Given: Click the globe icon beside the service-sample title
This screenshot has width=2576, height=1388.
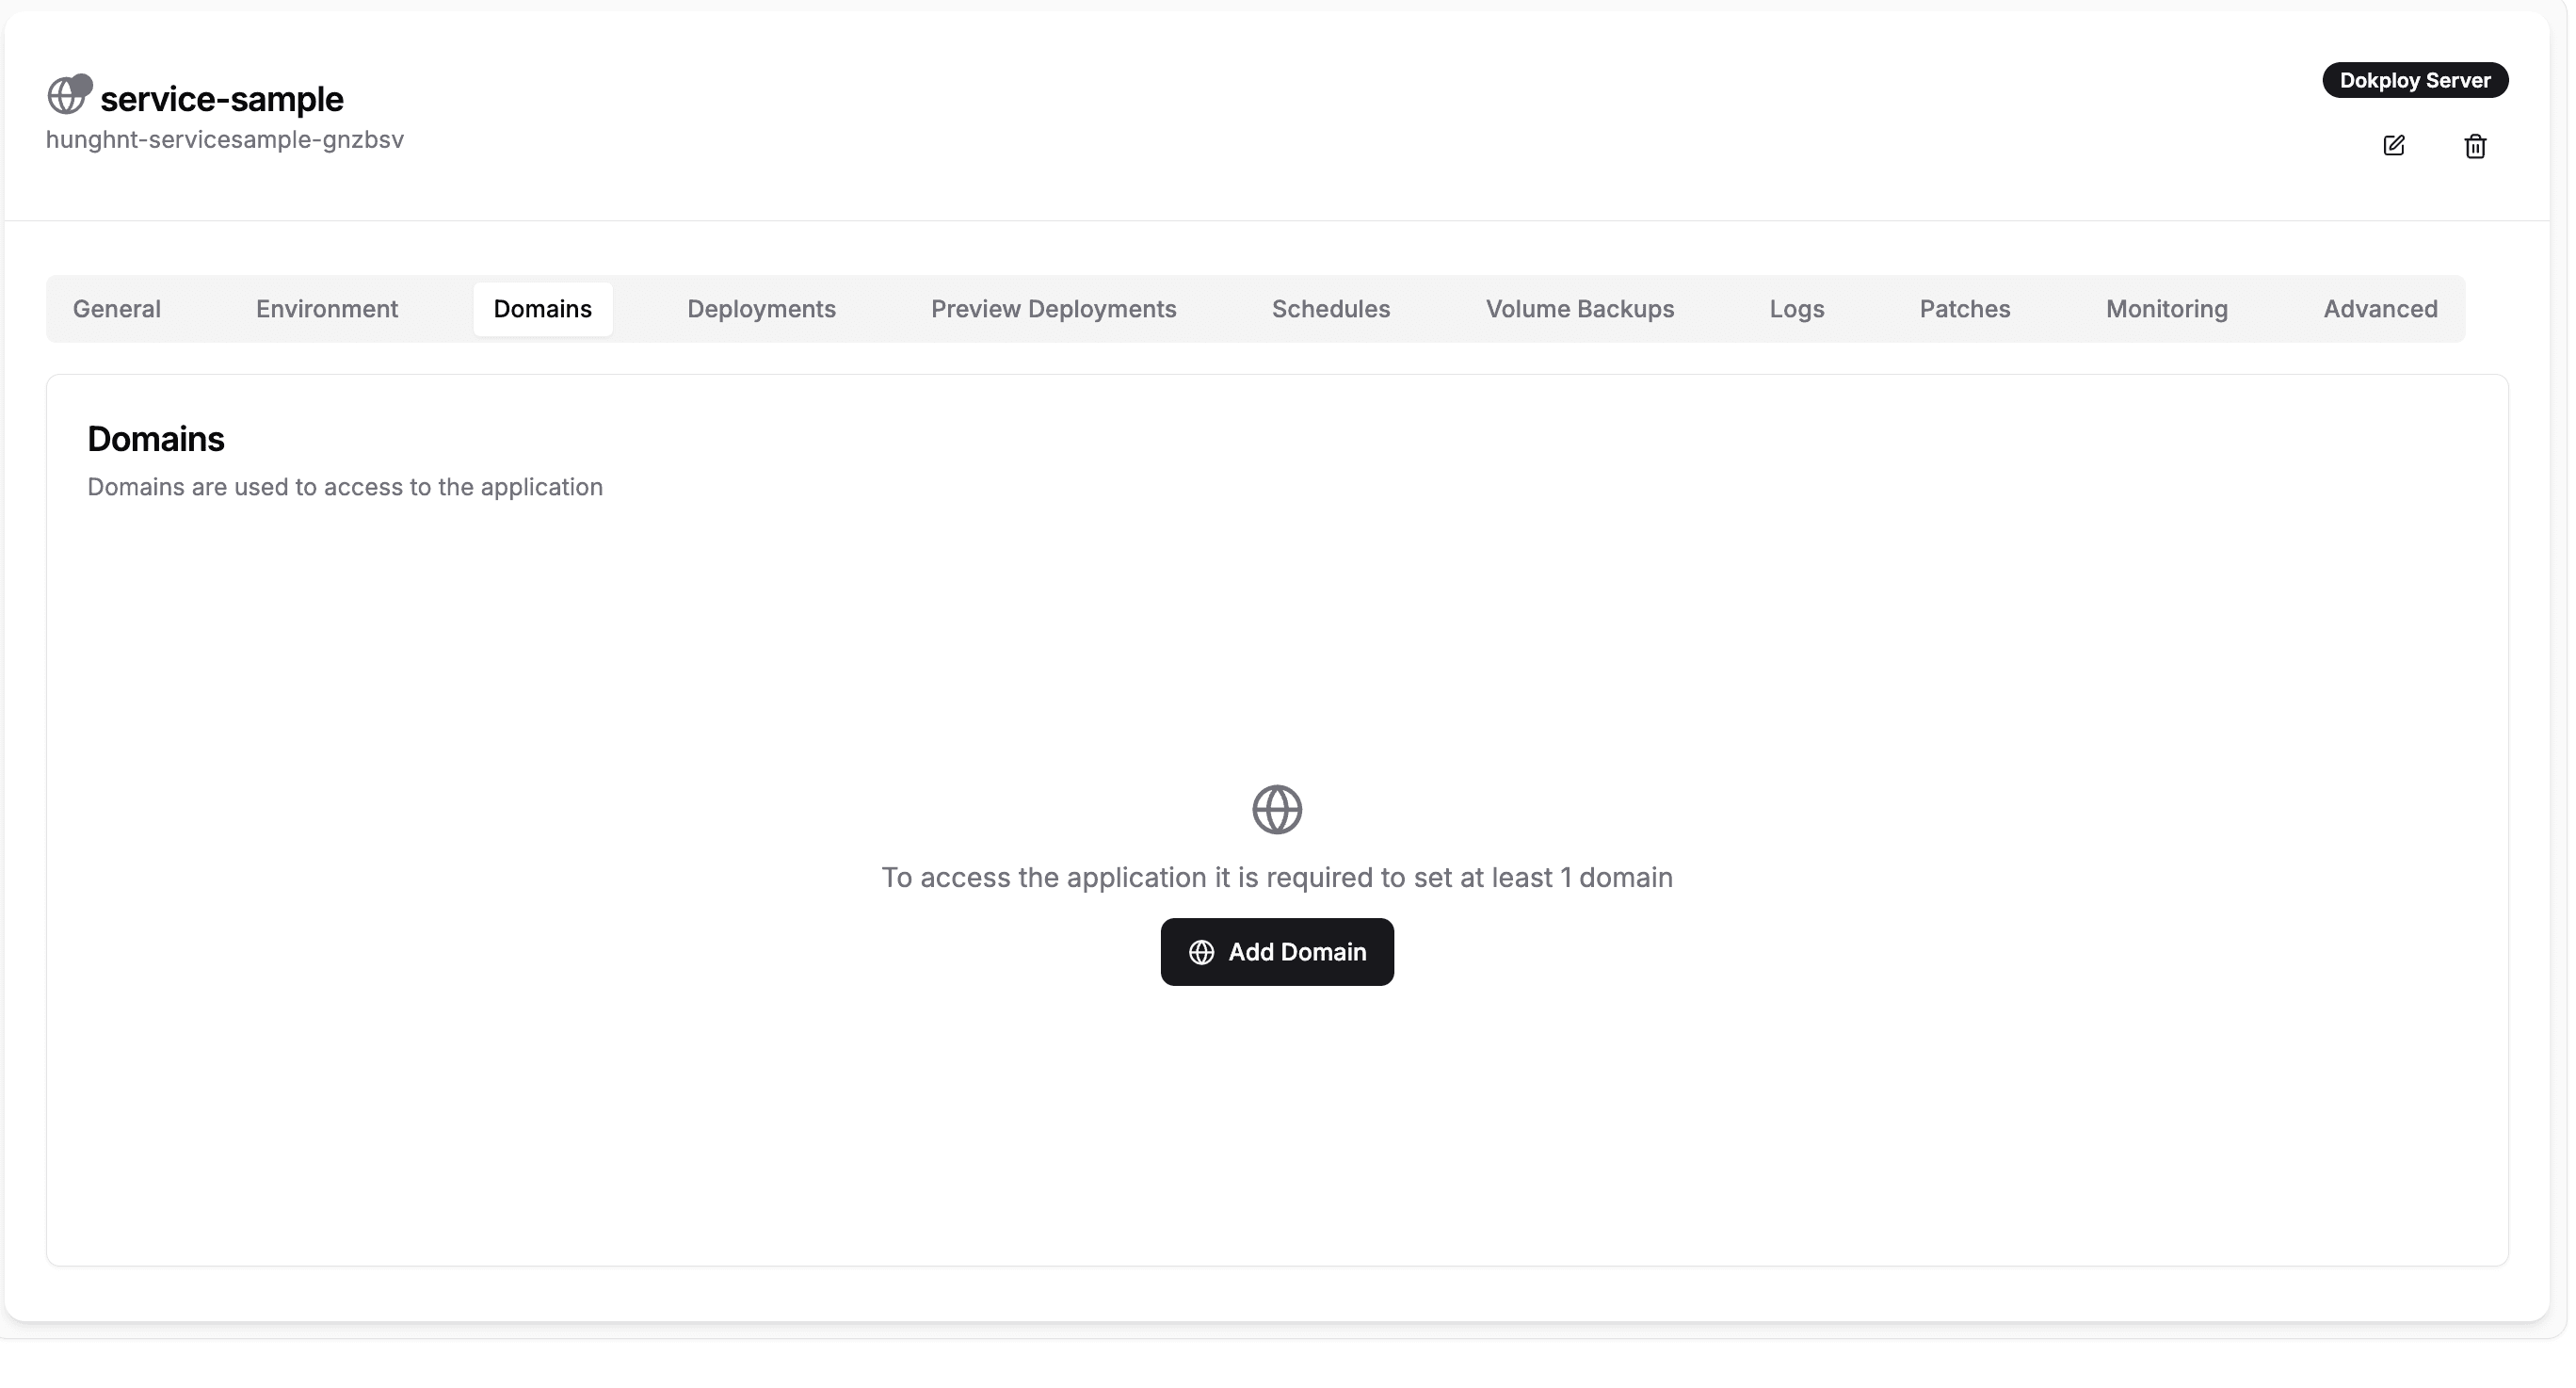Looking at the screenshot, I should click(x=68, y=94).
